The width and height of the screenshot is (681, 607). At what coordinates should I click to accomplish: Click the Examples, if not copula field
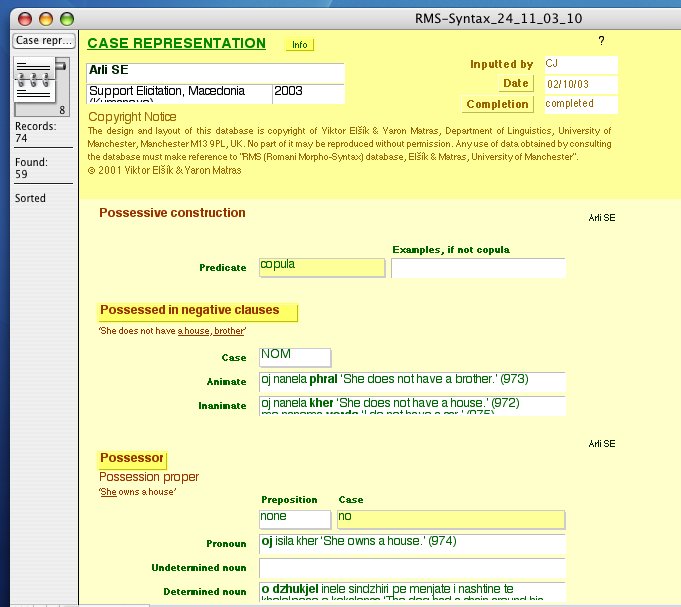[x=478, y=267]
